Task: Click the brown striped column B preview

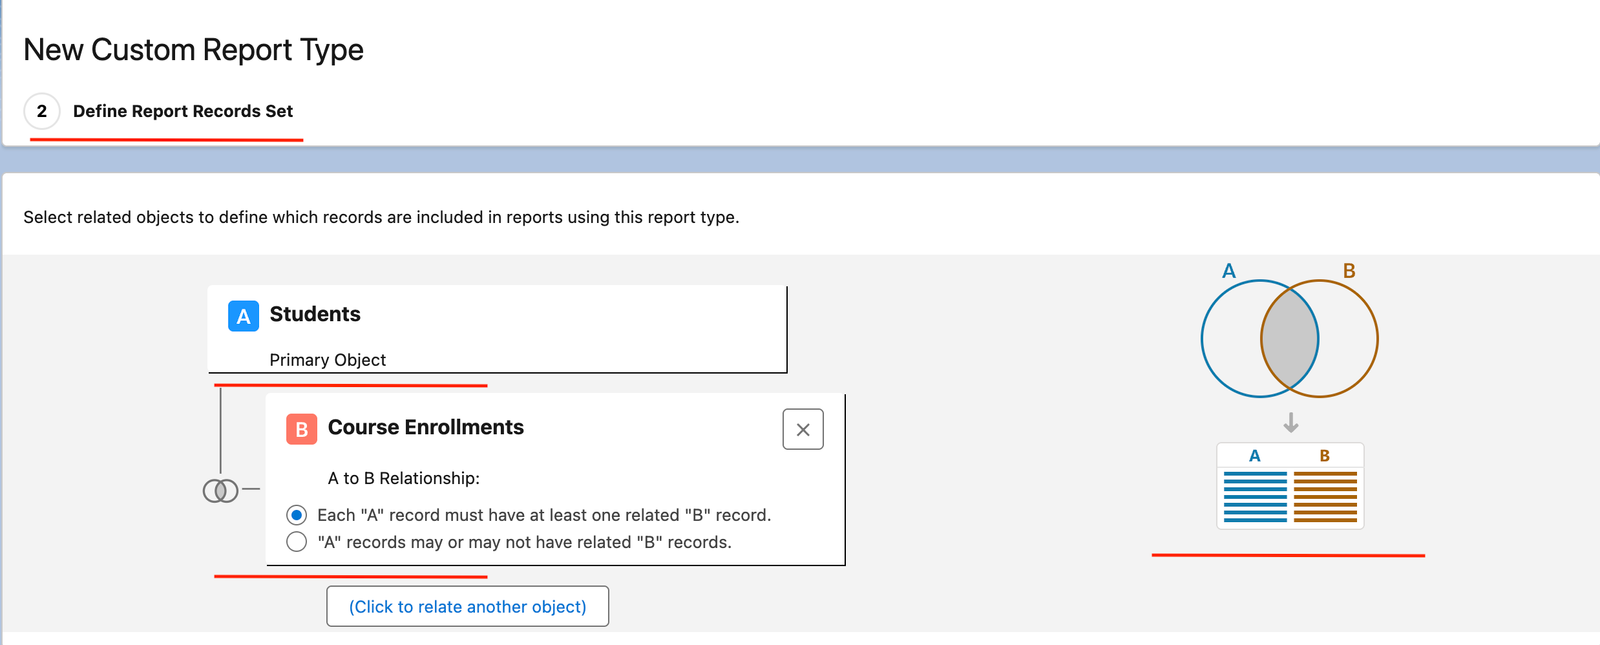Action: (x=1325, y=496)
